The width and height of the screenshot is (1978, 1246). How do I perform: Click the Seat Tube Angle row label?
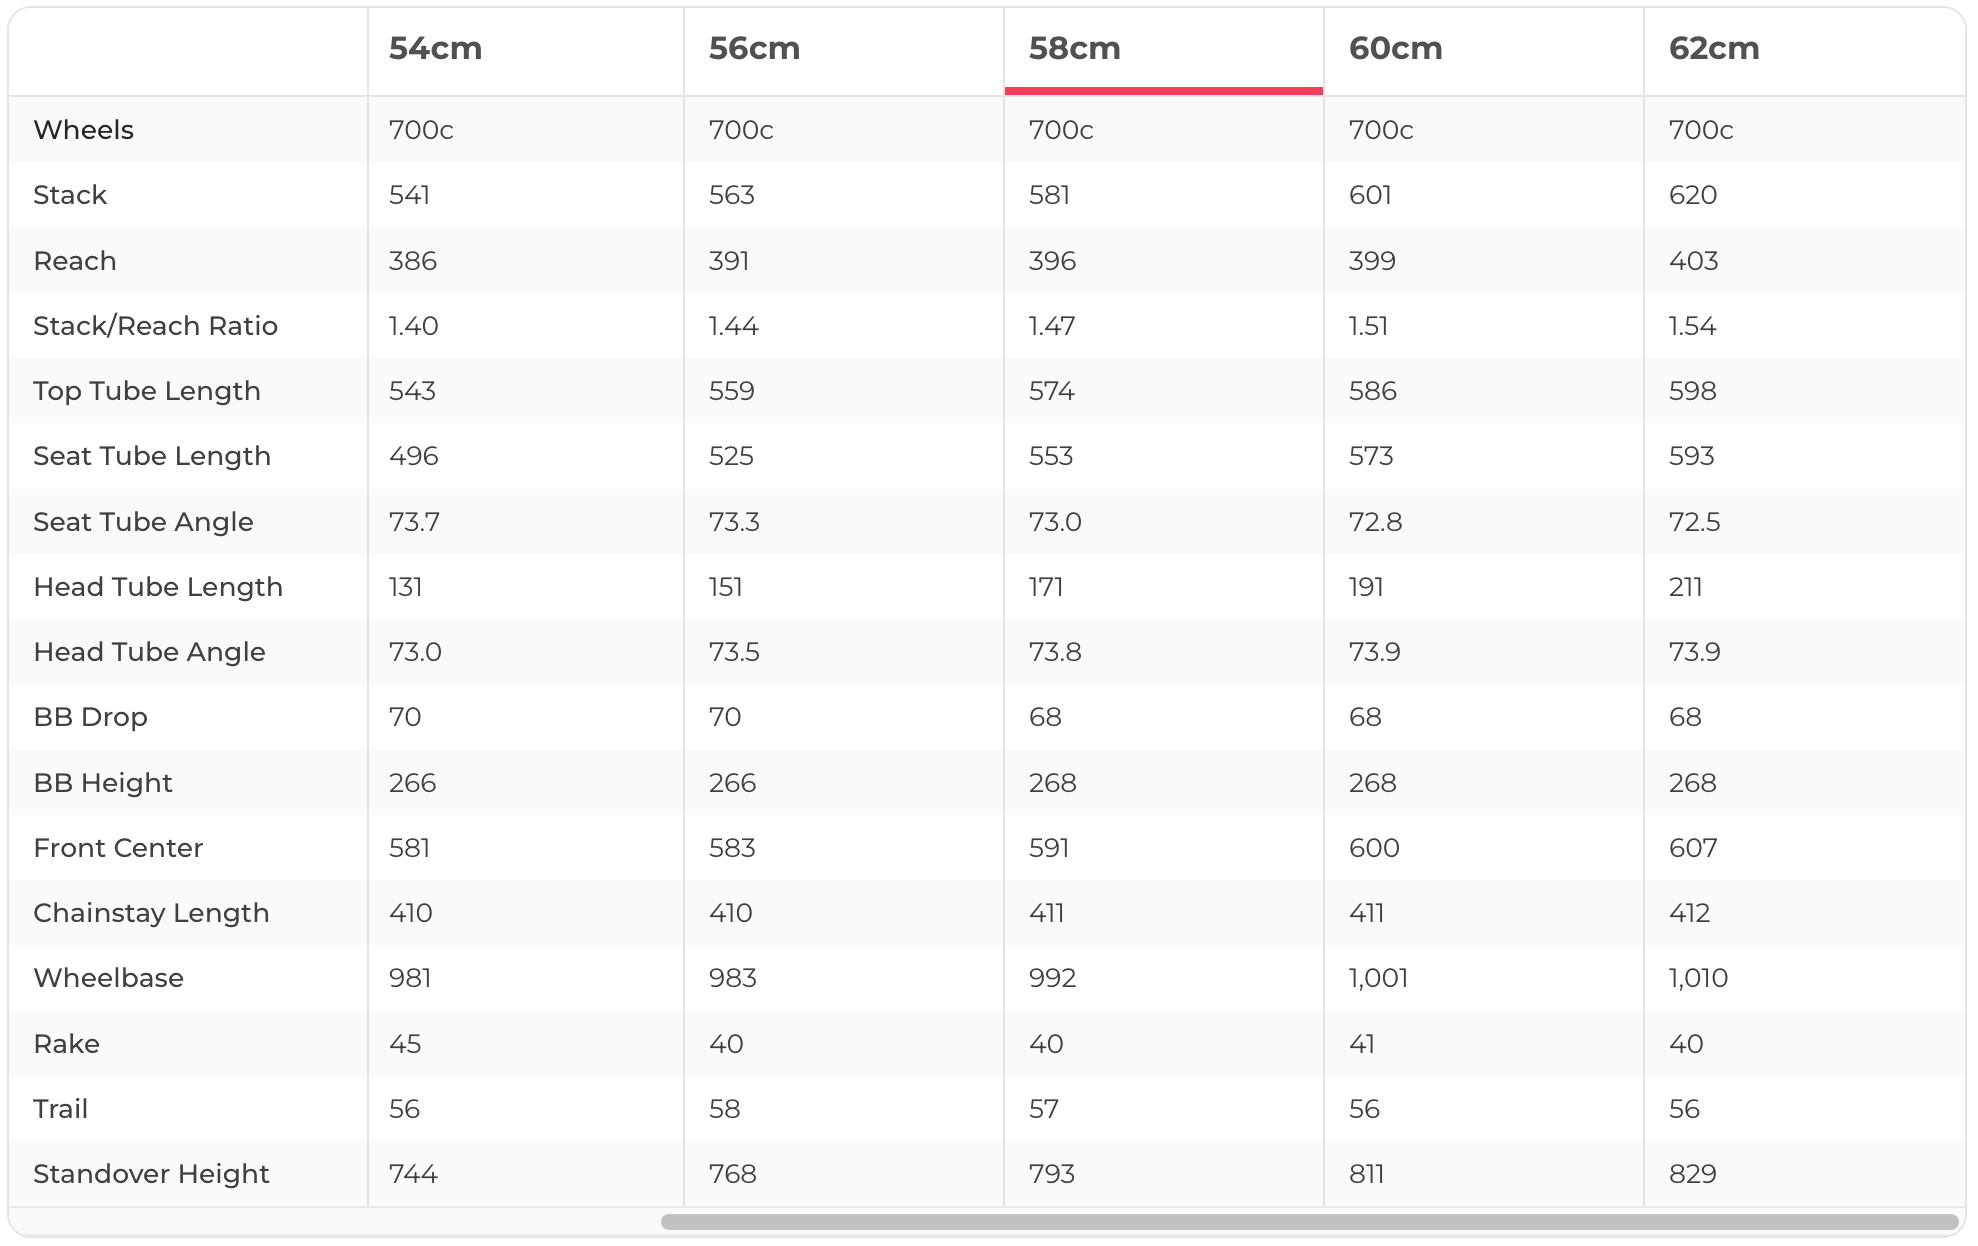(x=143, y=522)
